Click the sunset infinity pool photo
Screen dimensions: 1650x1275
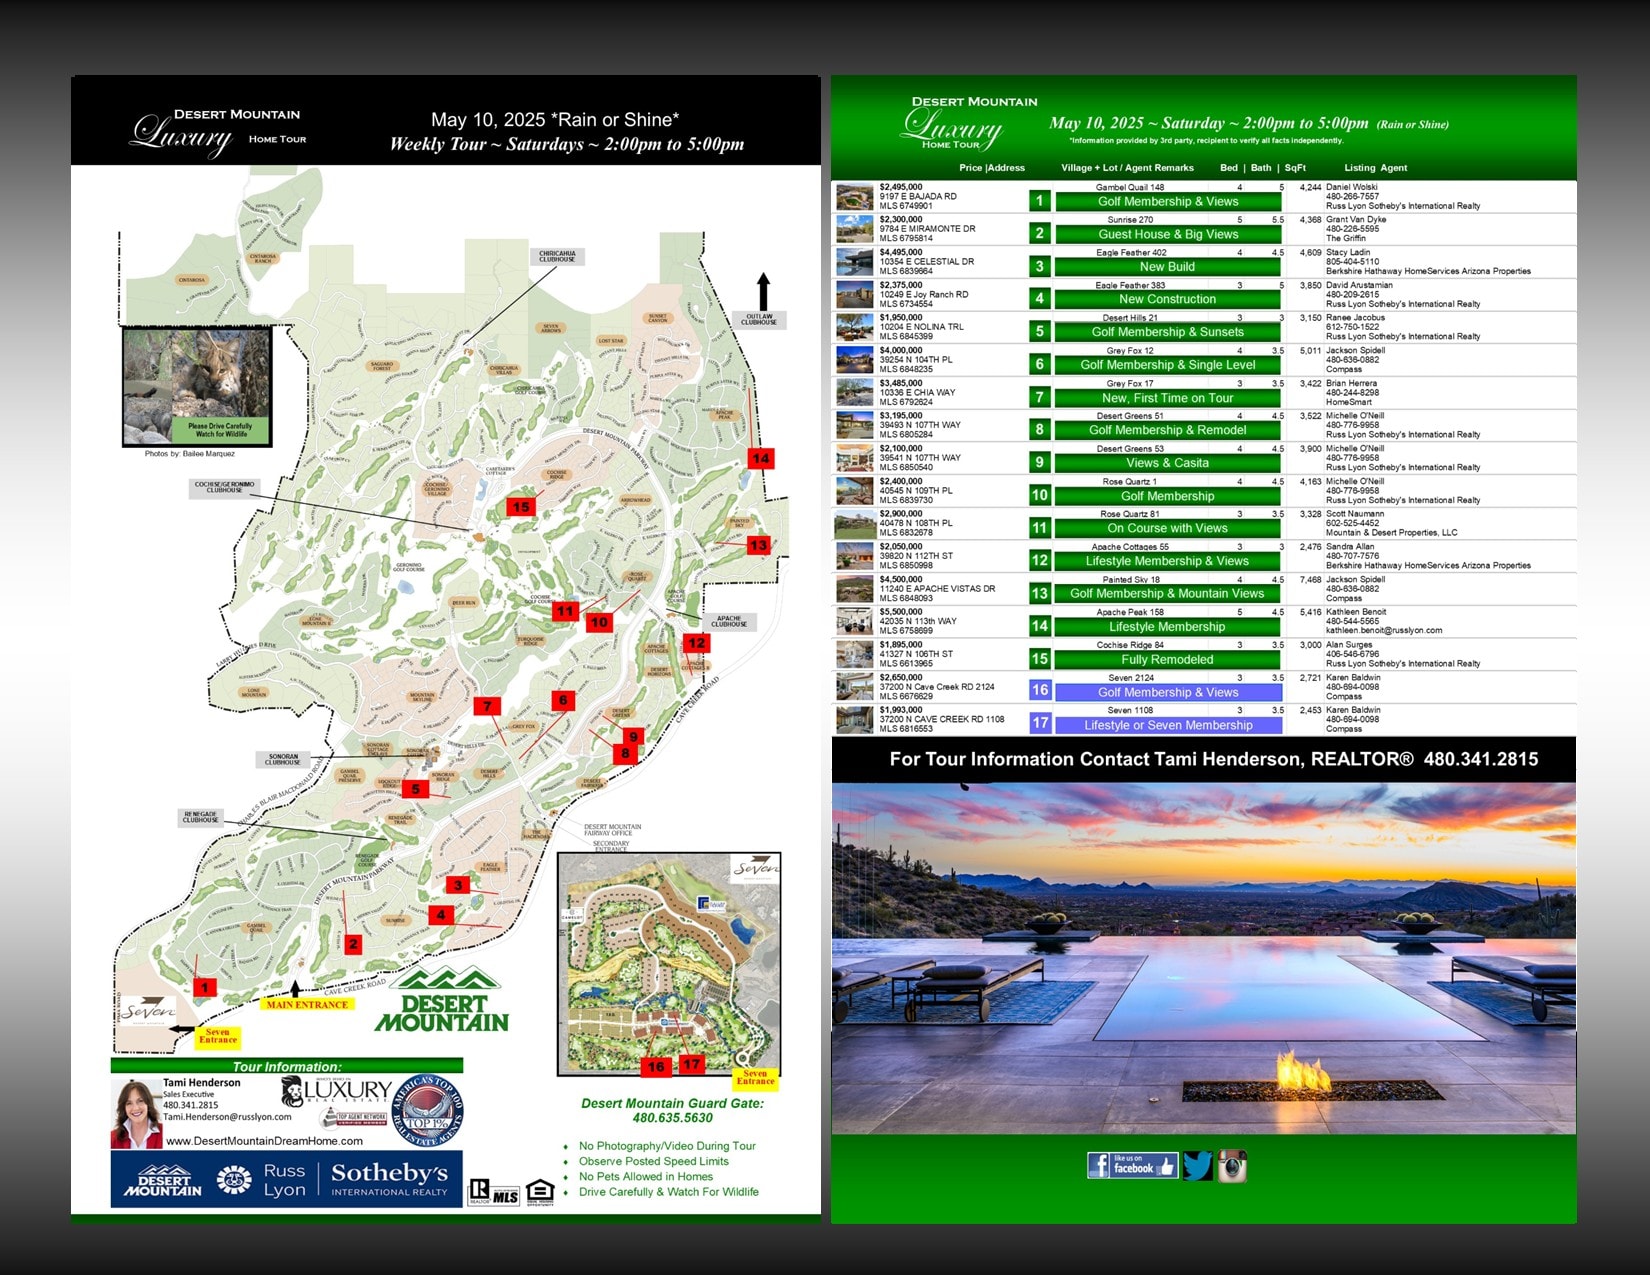click(x=1203, y=958)
